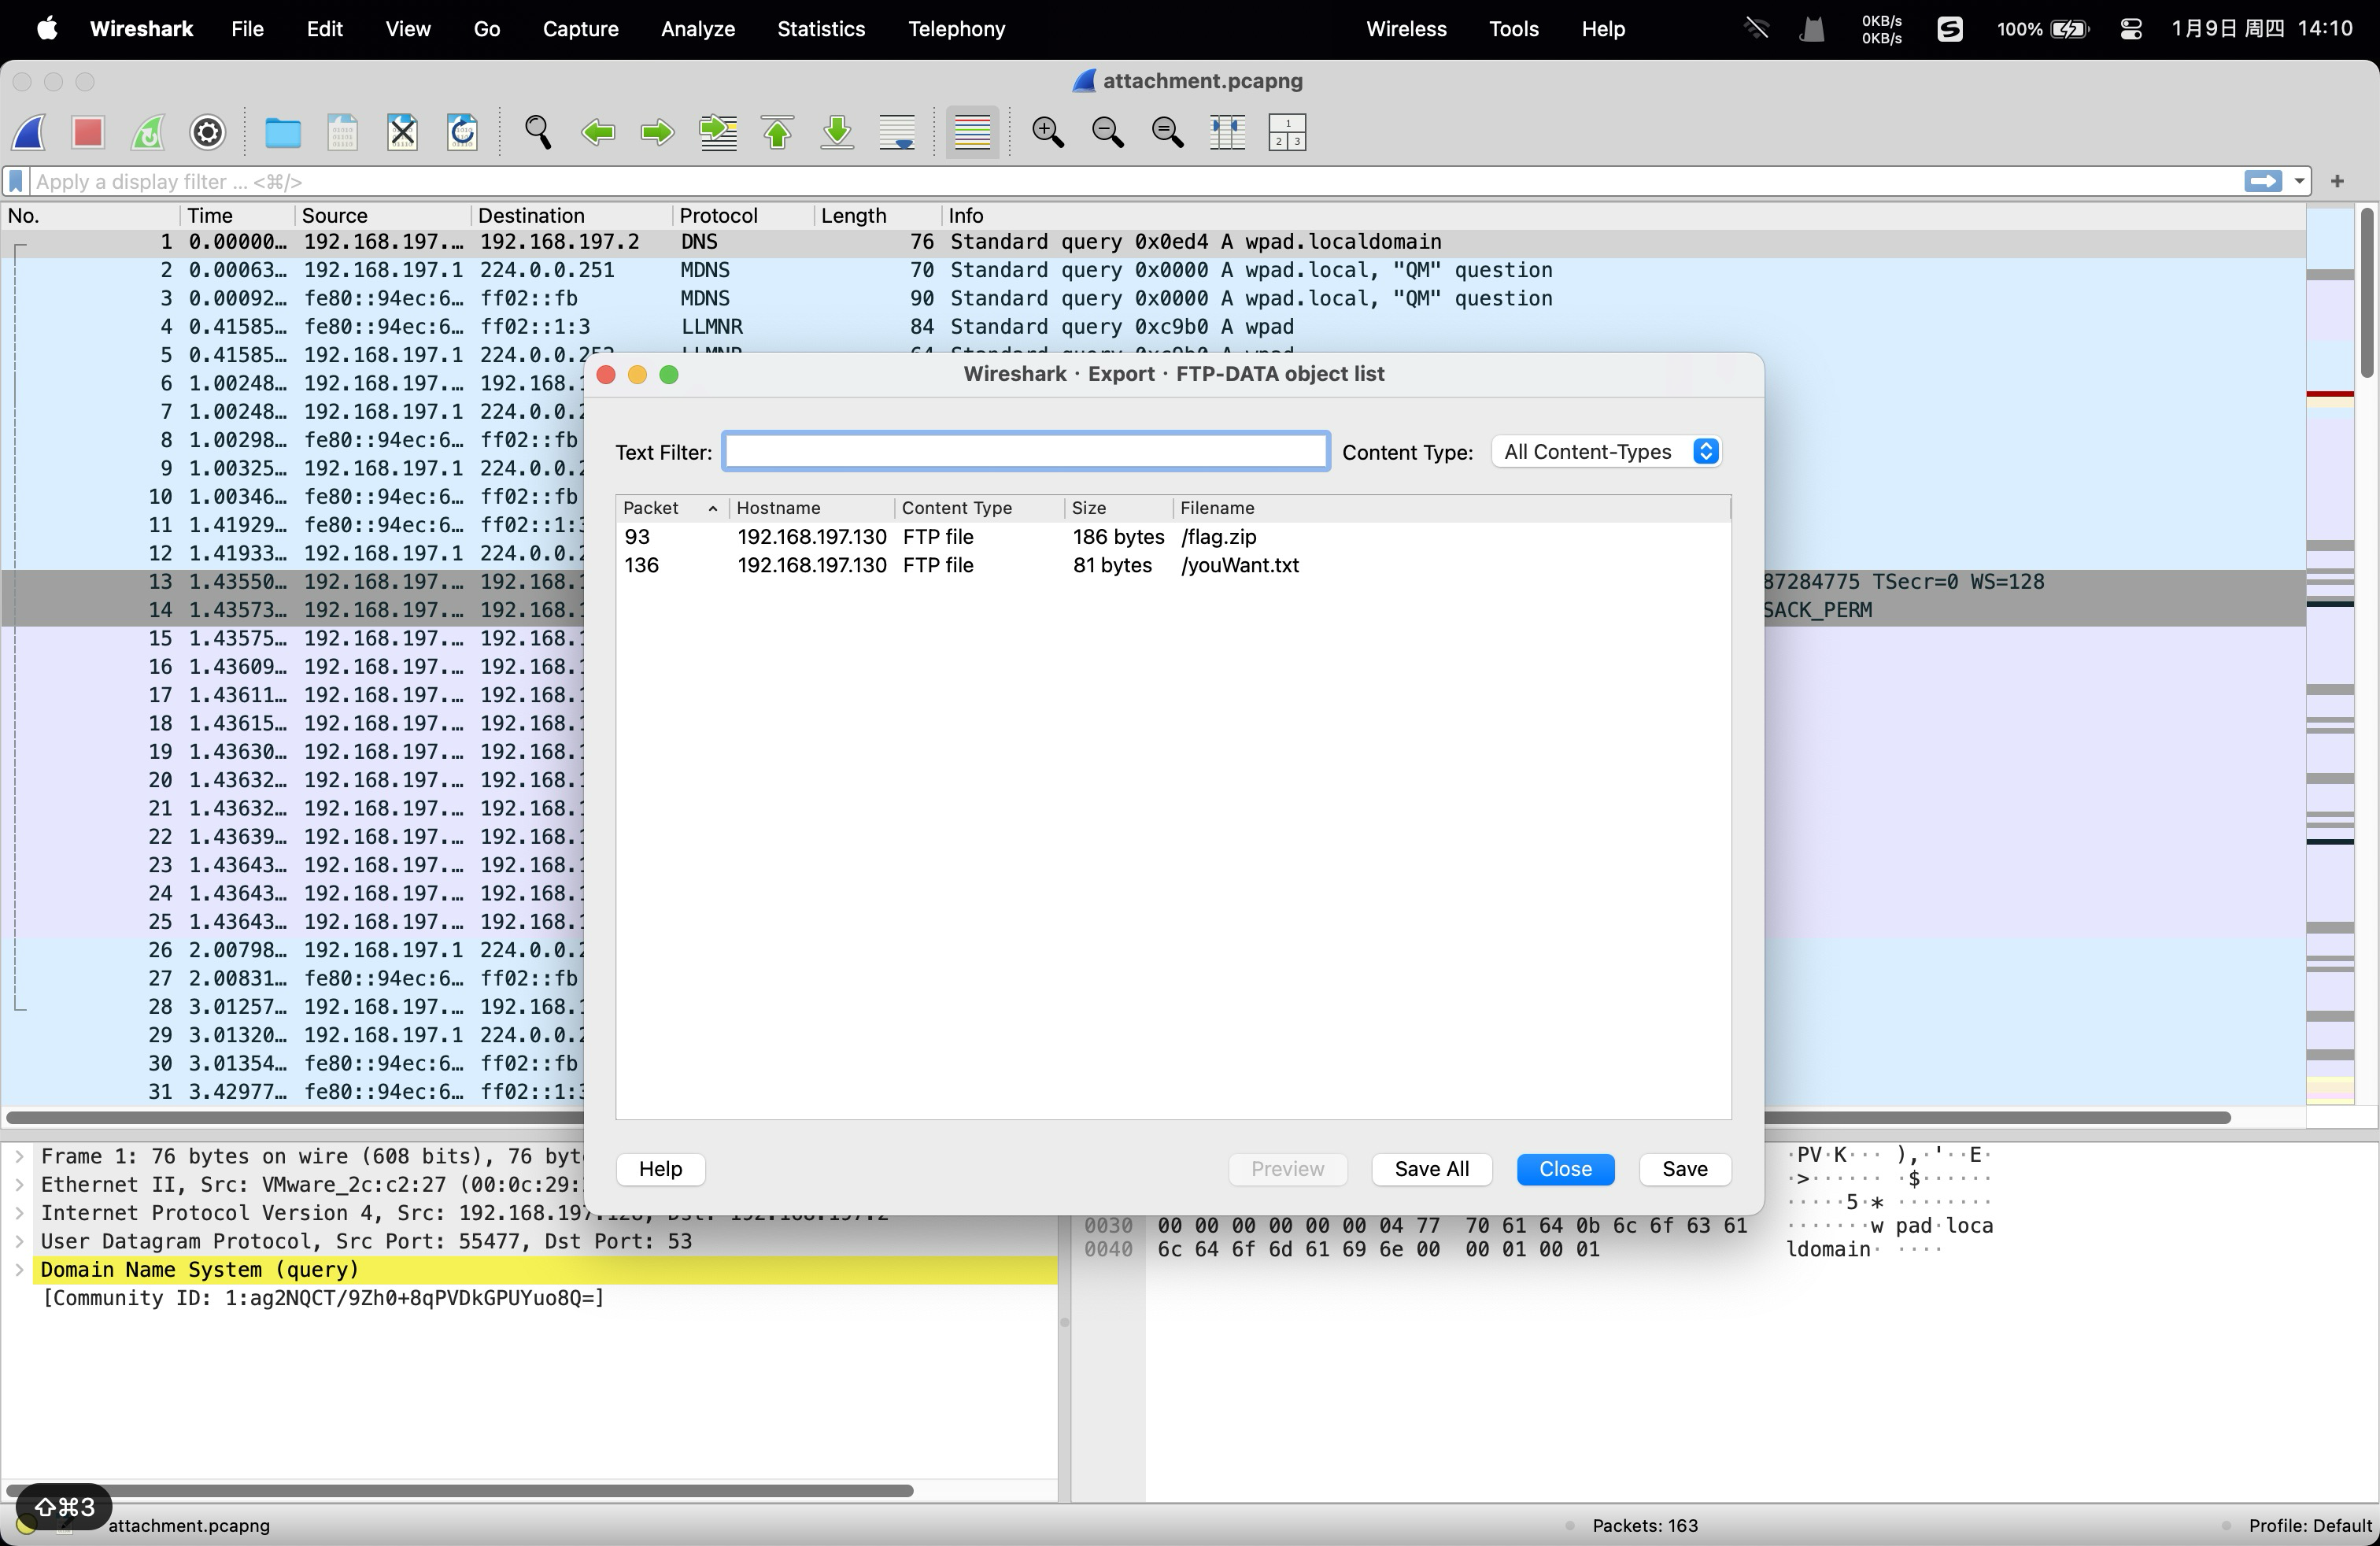Image resolution: width=2380 pixels, height=1546 pixels.
Task: Click display filter bookmark icon
Action: click(16, 181)
